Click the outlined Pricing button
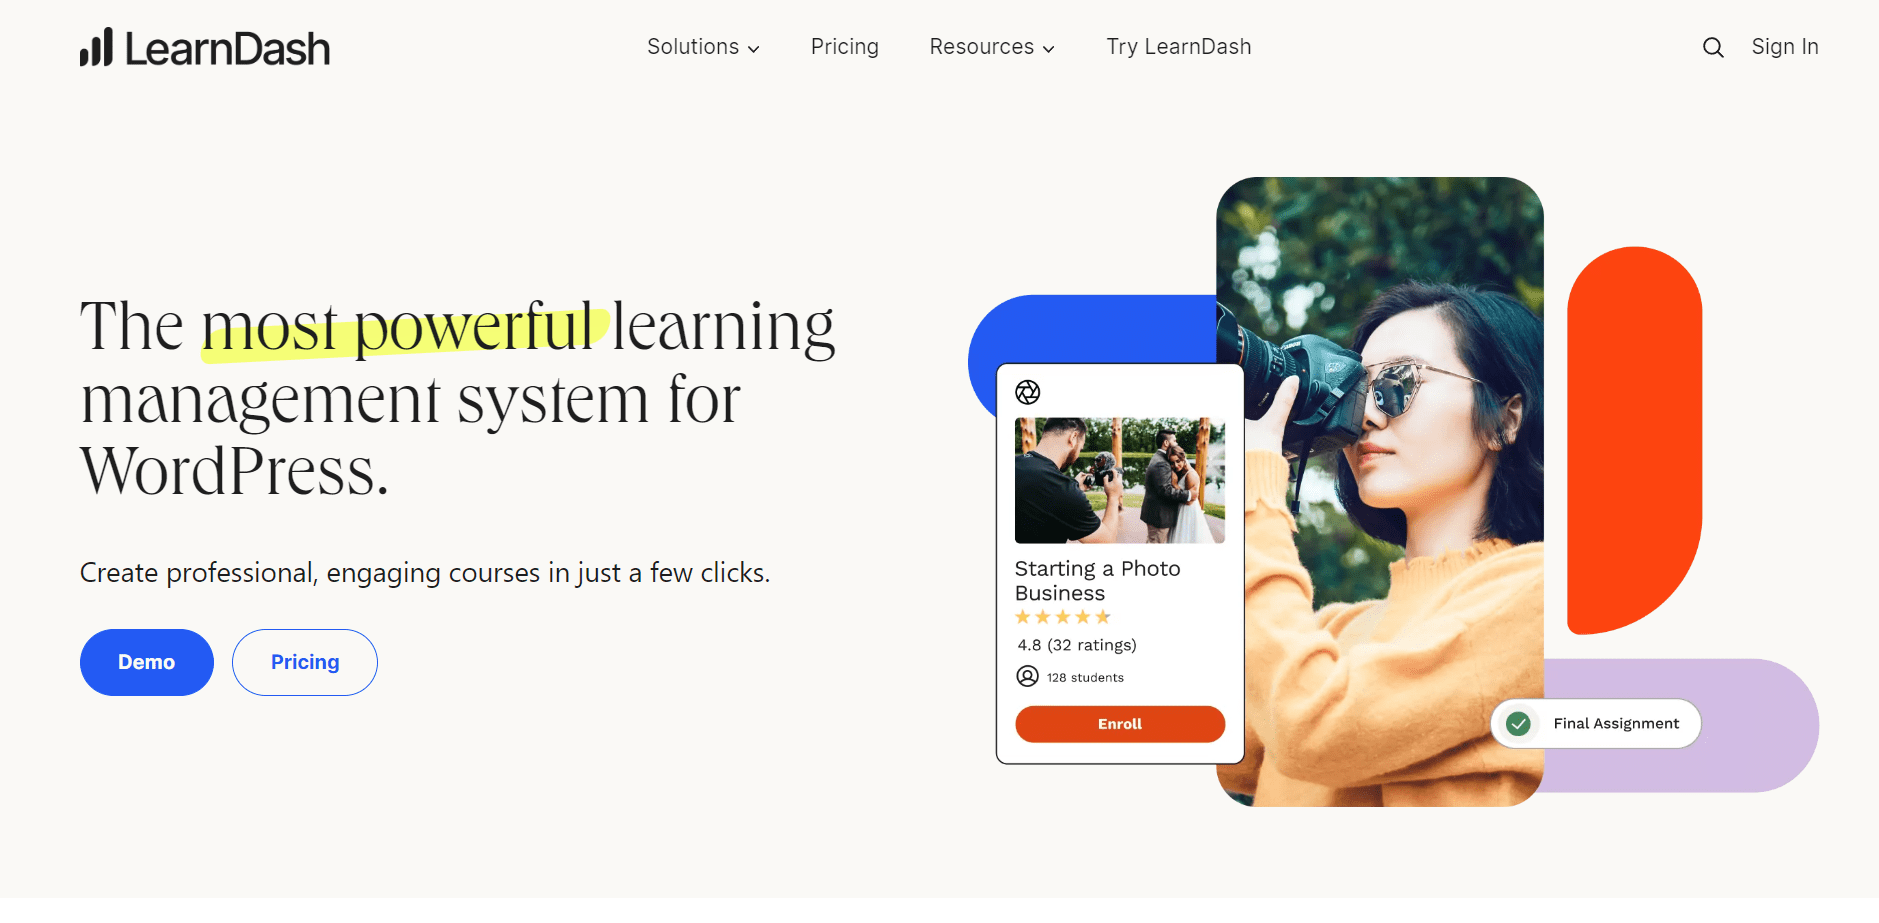1879x923 pixels. (x=305, y=662)
